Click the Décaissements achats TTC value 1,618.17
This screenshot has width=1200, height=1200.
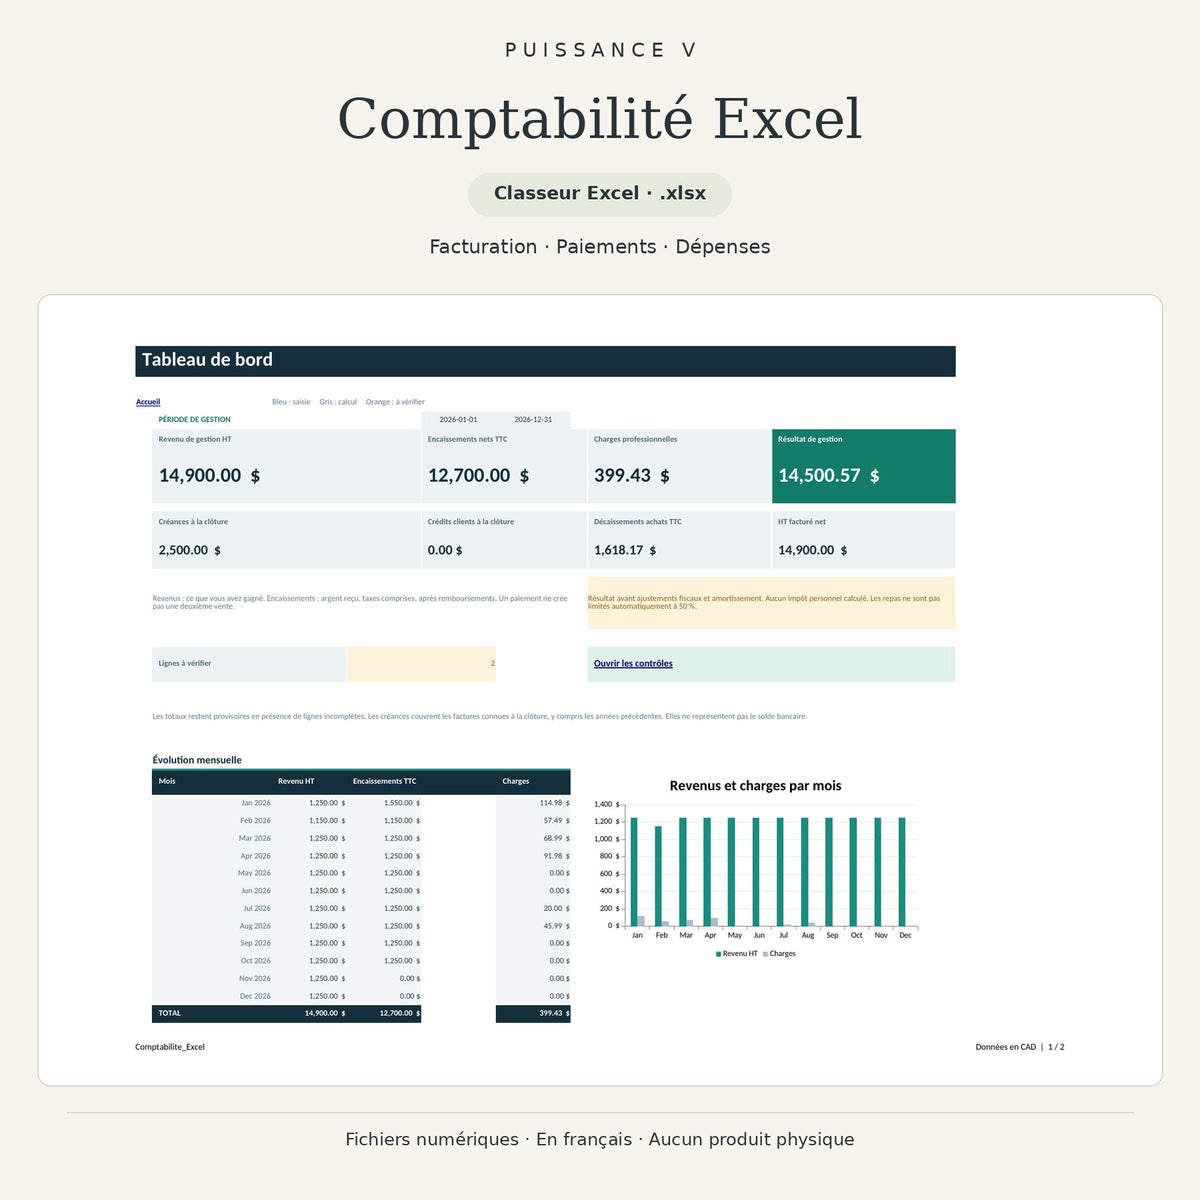pyautogui.click(x=625, y=551)
